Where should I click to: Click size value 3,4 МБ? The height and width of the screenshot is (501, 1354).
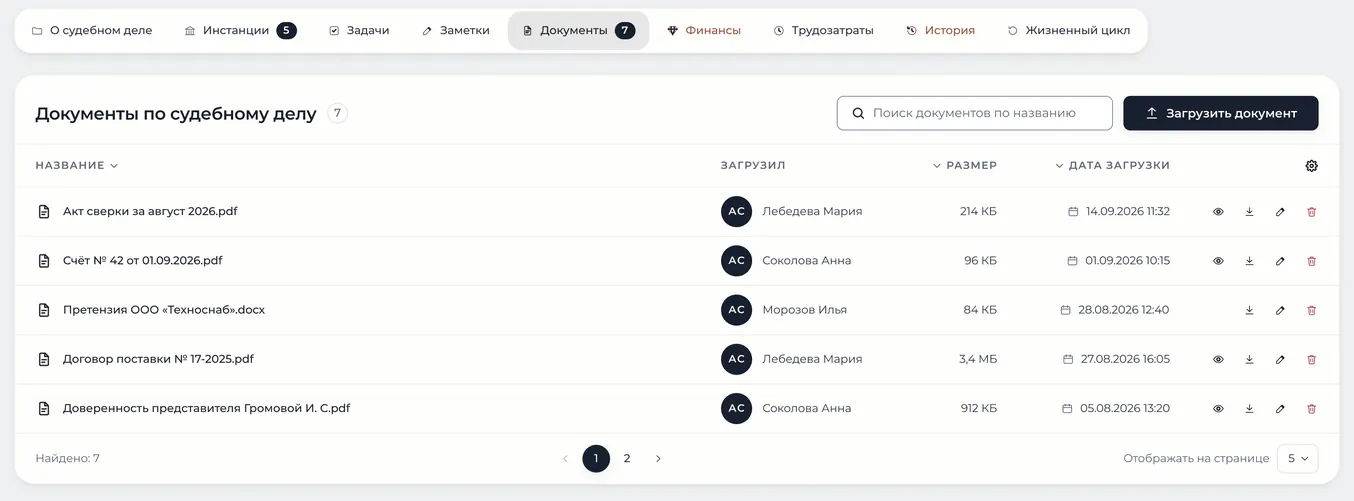tap(978, 359)
